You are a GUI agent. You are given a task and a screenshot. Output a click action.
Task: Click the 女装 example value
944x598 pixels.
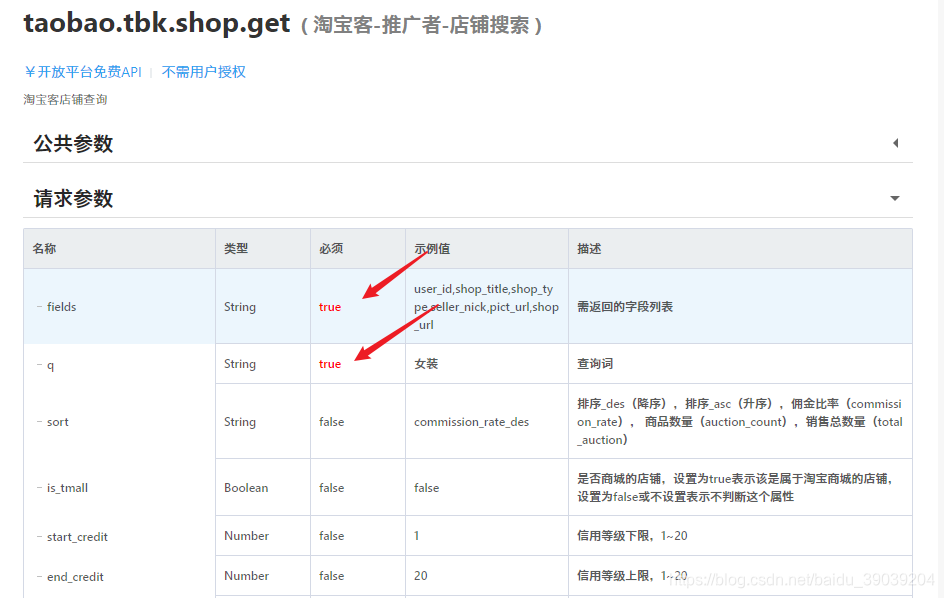click(426, 364)
